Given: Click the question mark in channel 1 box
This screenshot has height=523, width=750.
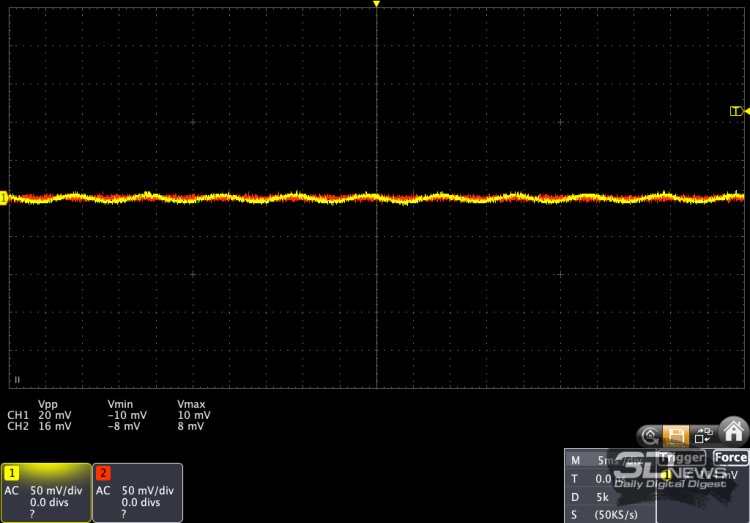Looking at the screenshot, I should coord(32,514).
